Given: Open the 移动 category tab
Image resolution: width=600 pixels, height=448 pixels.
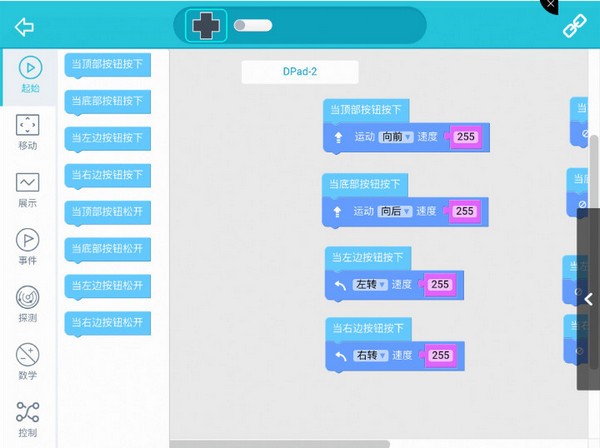Looking at the screenshot, I should pos(28,132).
